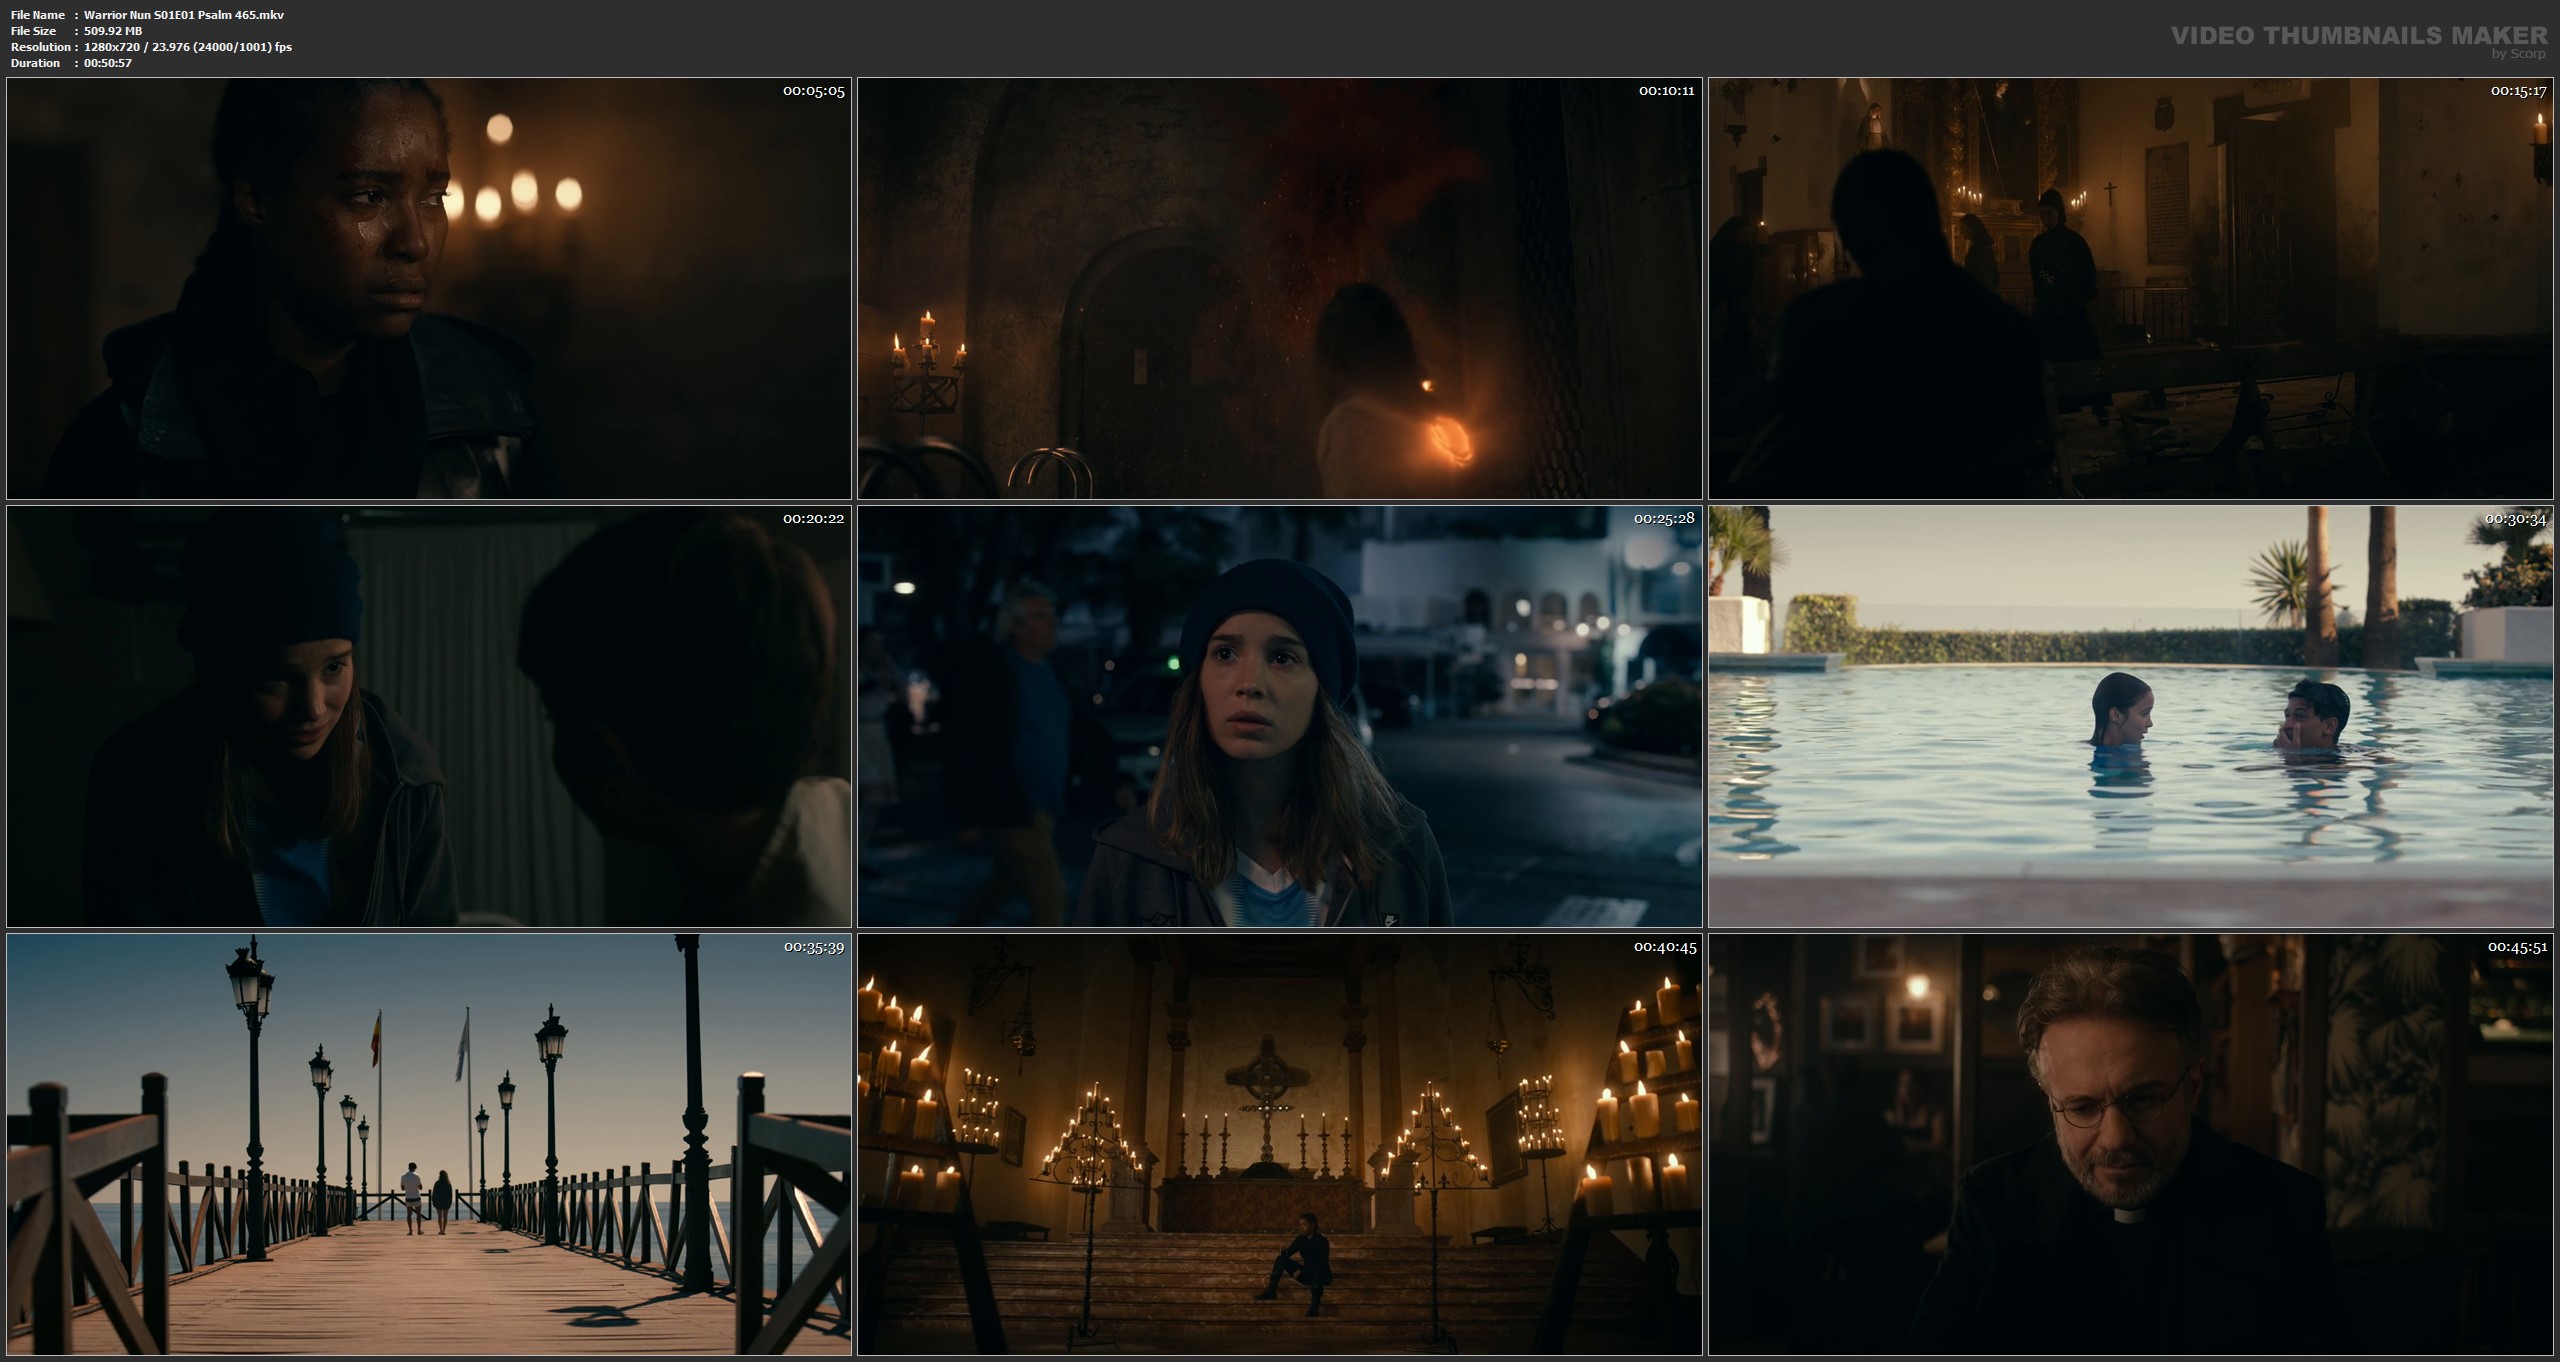
Task: Select the 00:40:45 candlelit altar thumbnail
Action: (x=1279, y=1144)
